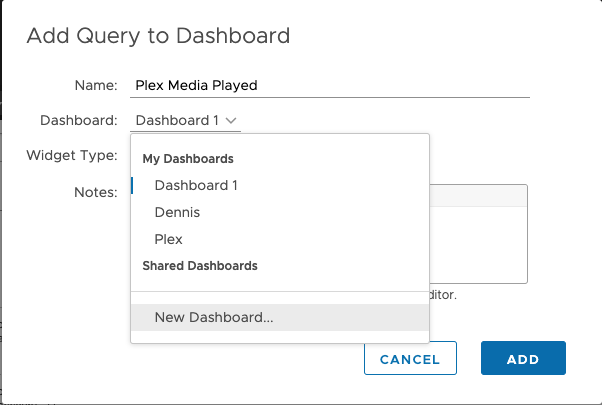Select Dashboard 1 from the list
This screenshot has width=602, height=405.
click(196, 185)
